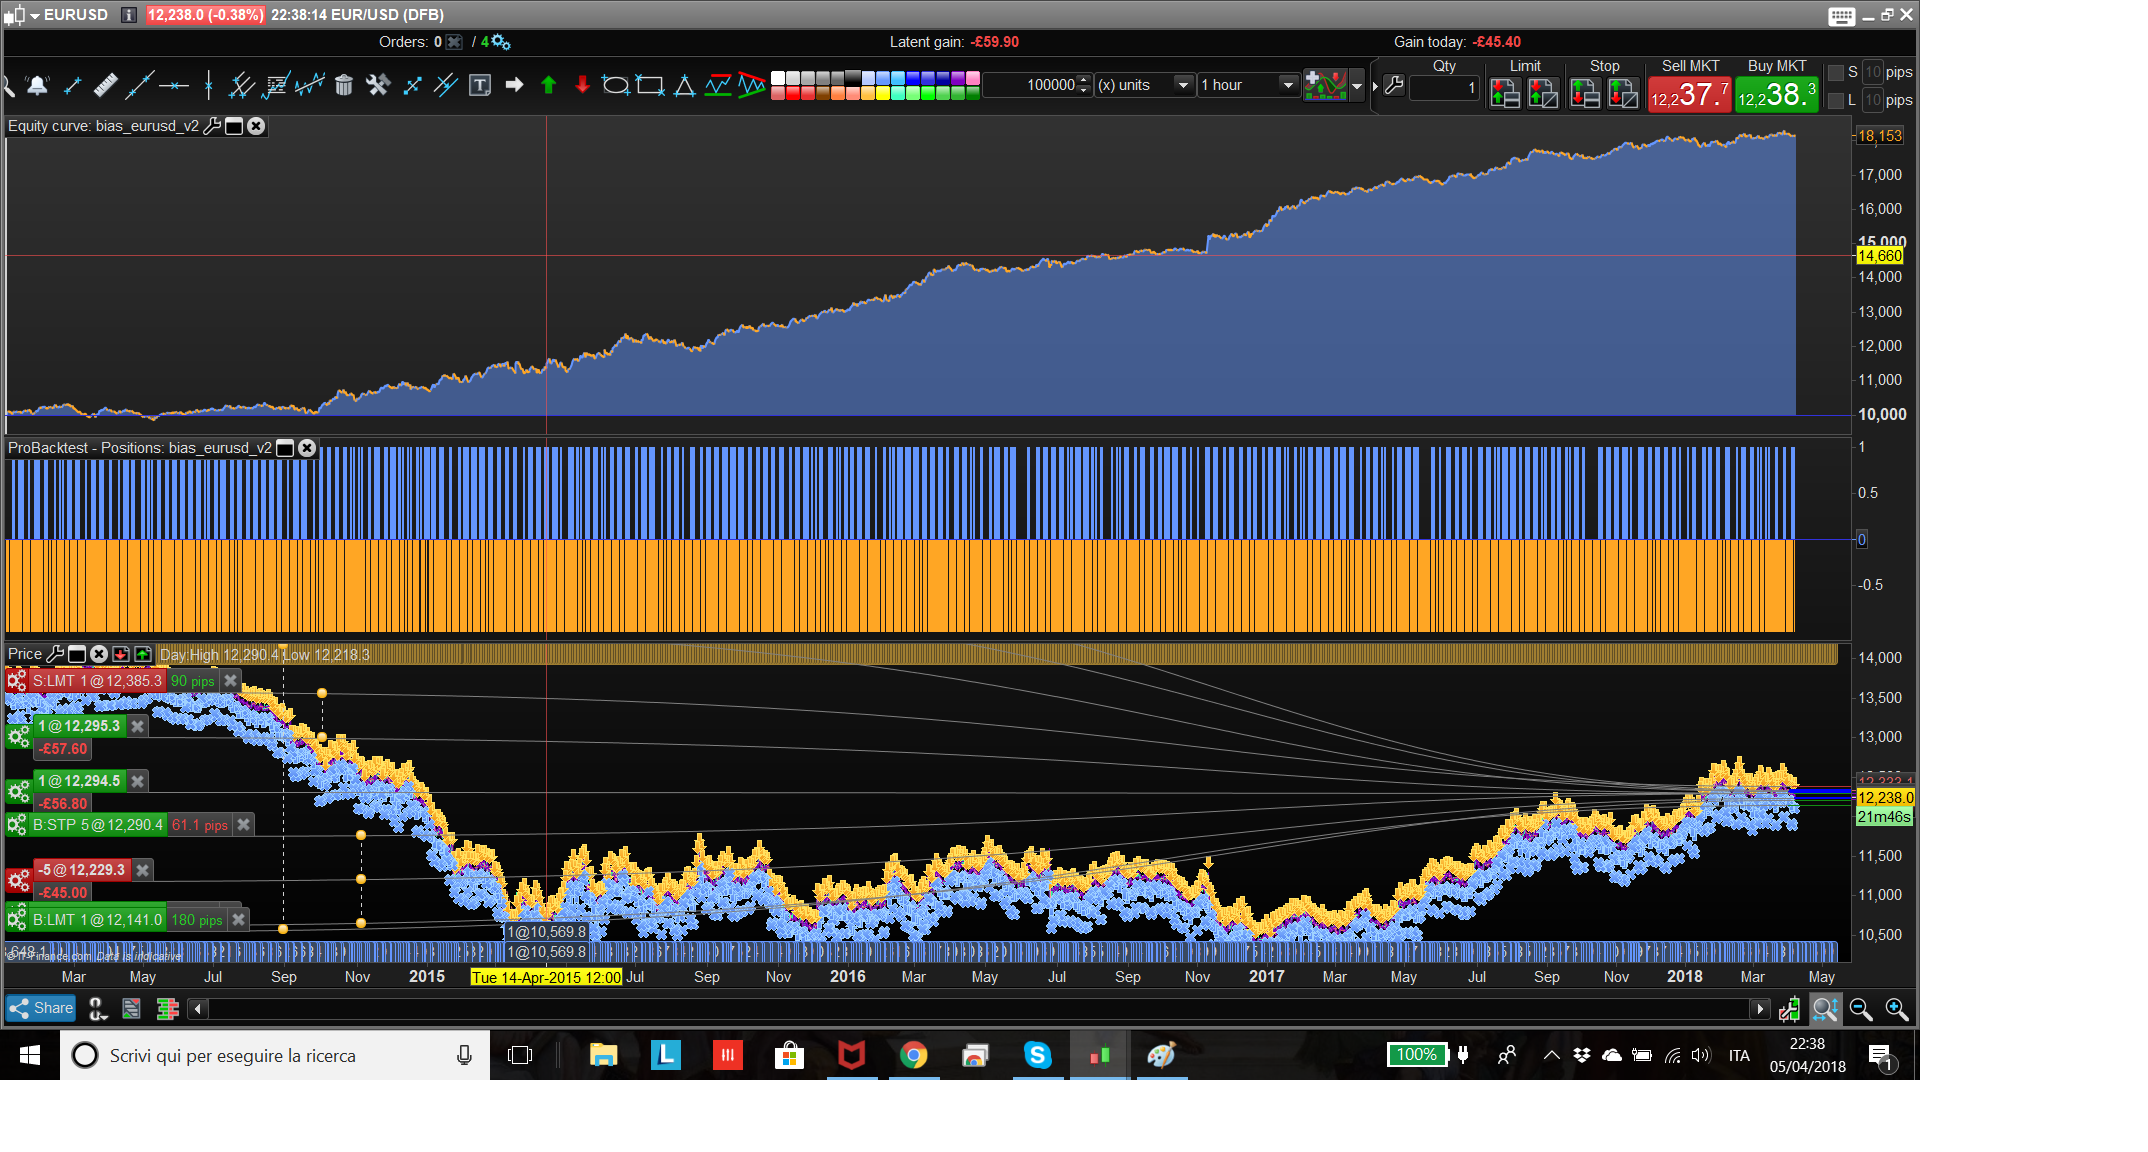Screen dimensions: 2148x1152
Task: Select the ellipse drawing tool
Action: (615, 85)
